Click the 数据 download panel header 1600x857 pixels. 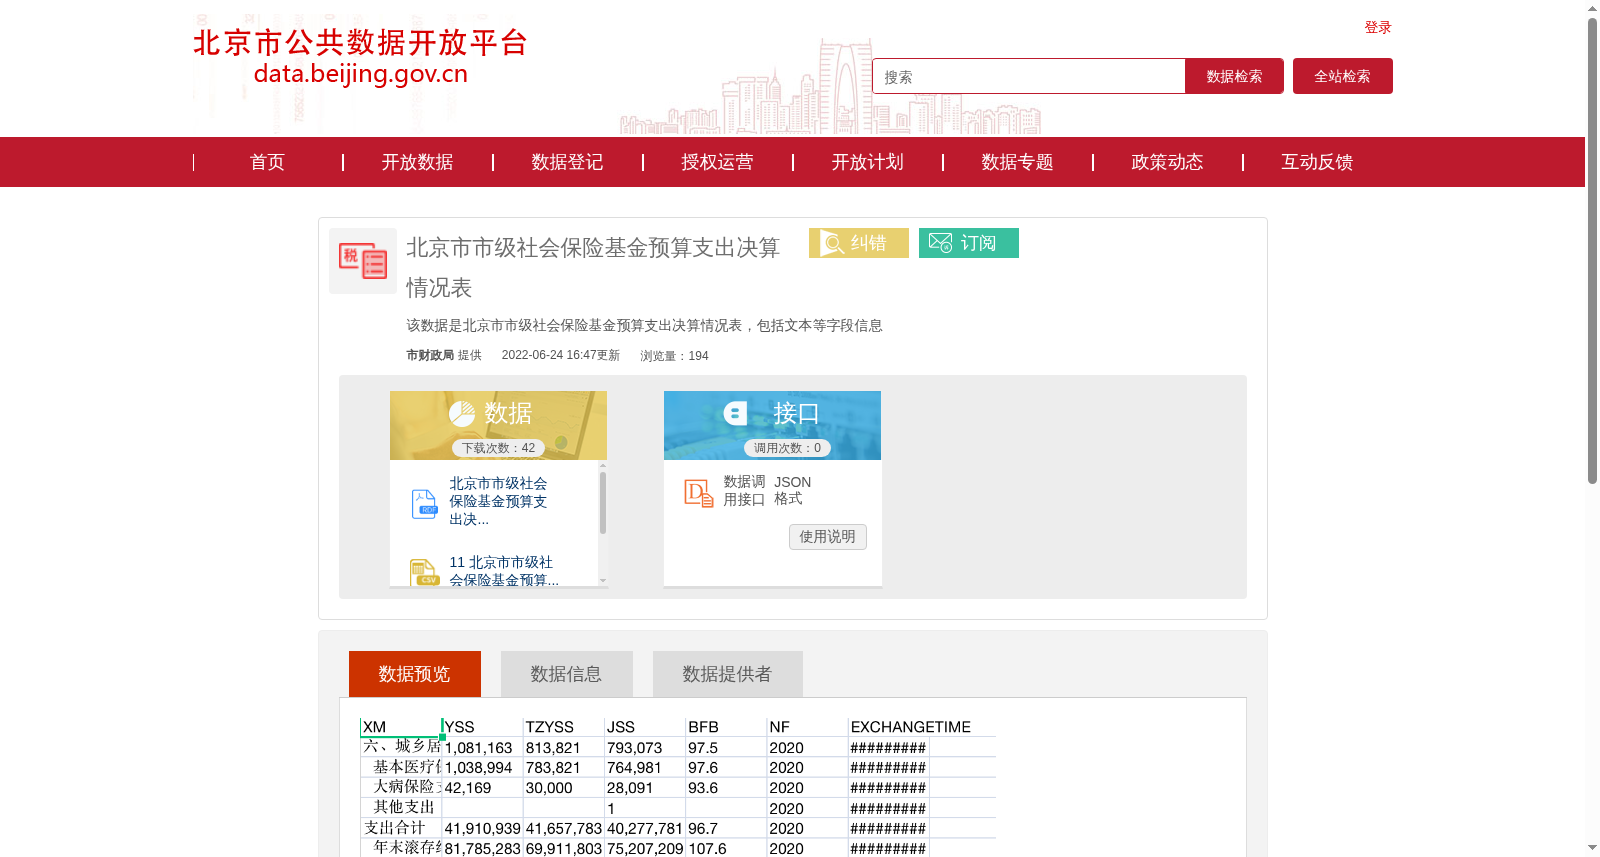(x=498, y=425)
